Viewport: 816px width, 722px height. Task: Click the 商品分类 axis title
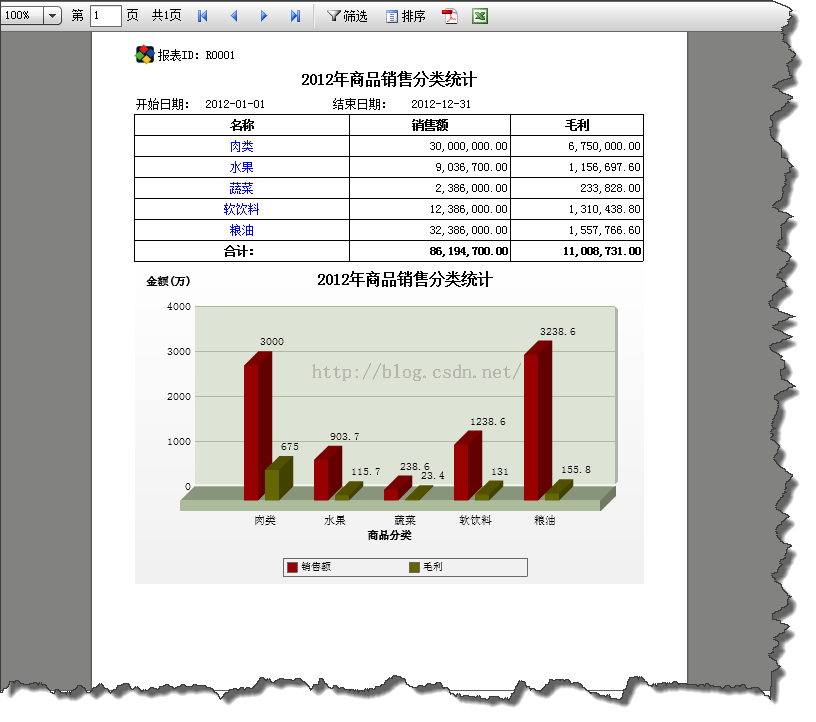(389, 535)
